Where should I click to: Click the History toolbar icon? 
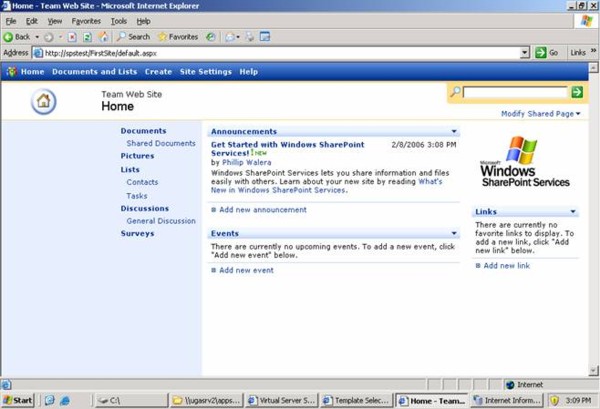click(210, 37)
